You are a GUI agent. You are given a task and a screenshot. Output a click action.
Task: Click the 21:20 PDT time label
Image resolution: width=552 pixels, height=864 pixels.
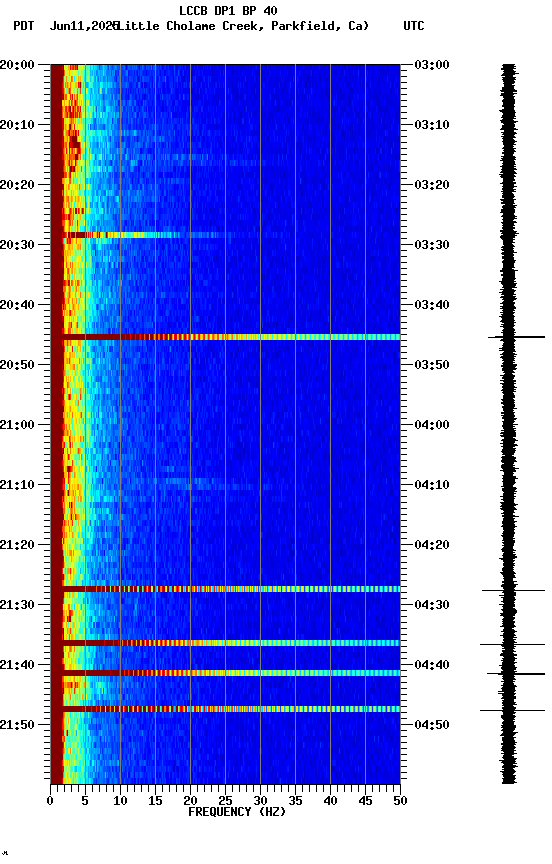point(17,545)
